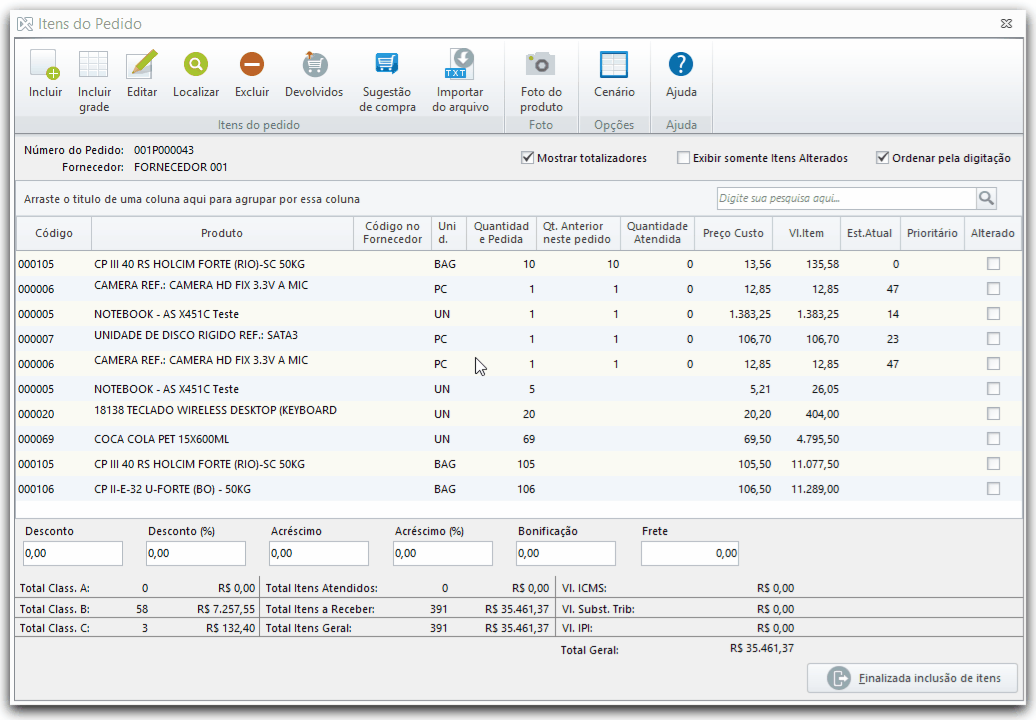Uncheck Mostrar totalizadores
The image size is (1036, 720).
pyautogui.click(x=527, y=158)
